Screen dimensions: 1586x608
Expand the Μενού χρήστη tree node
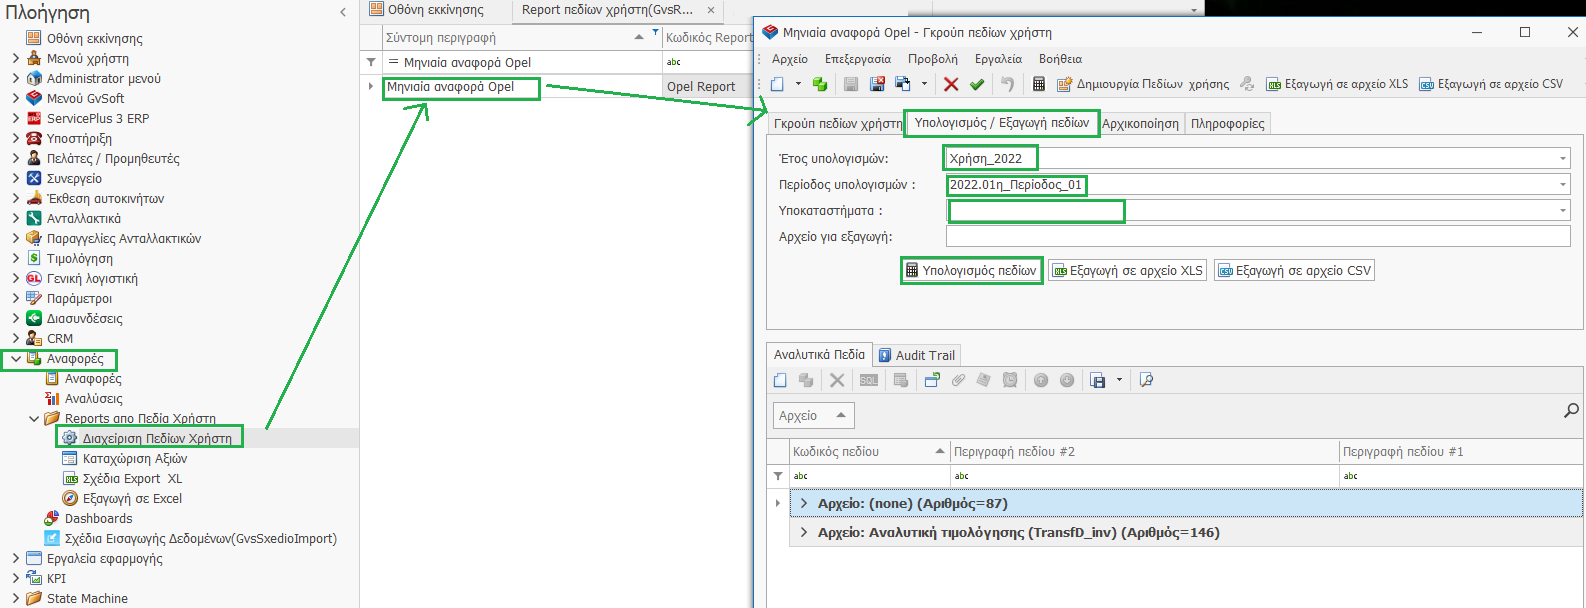16,58
